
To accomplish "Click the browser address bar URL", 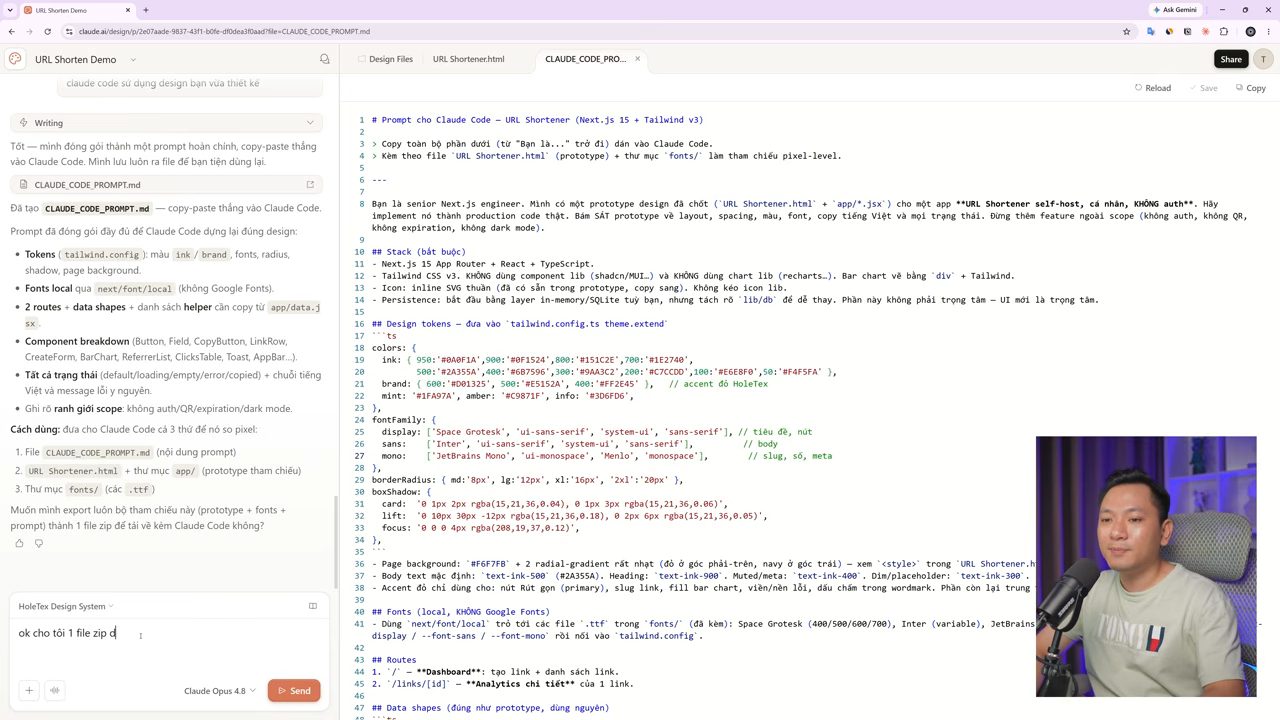I will 224,31.
